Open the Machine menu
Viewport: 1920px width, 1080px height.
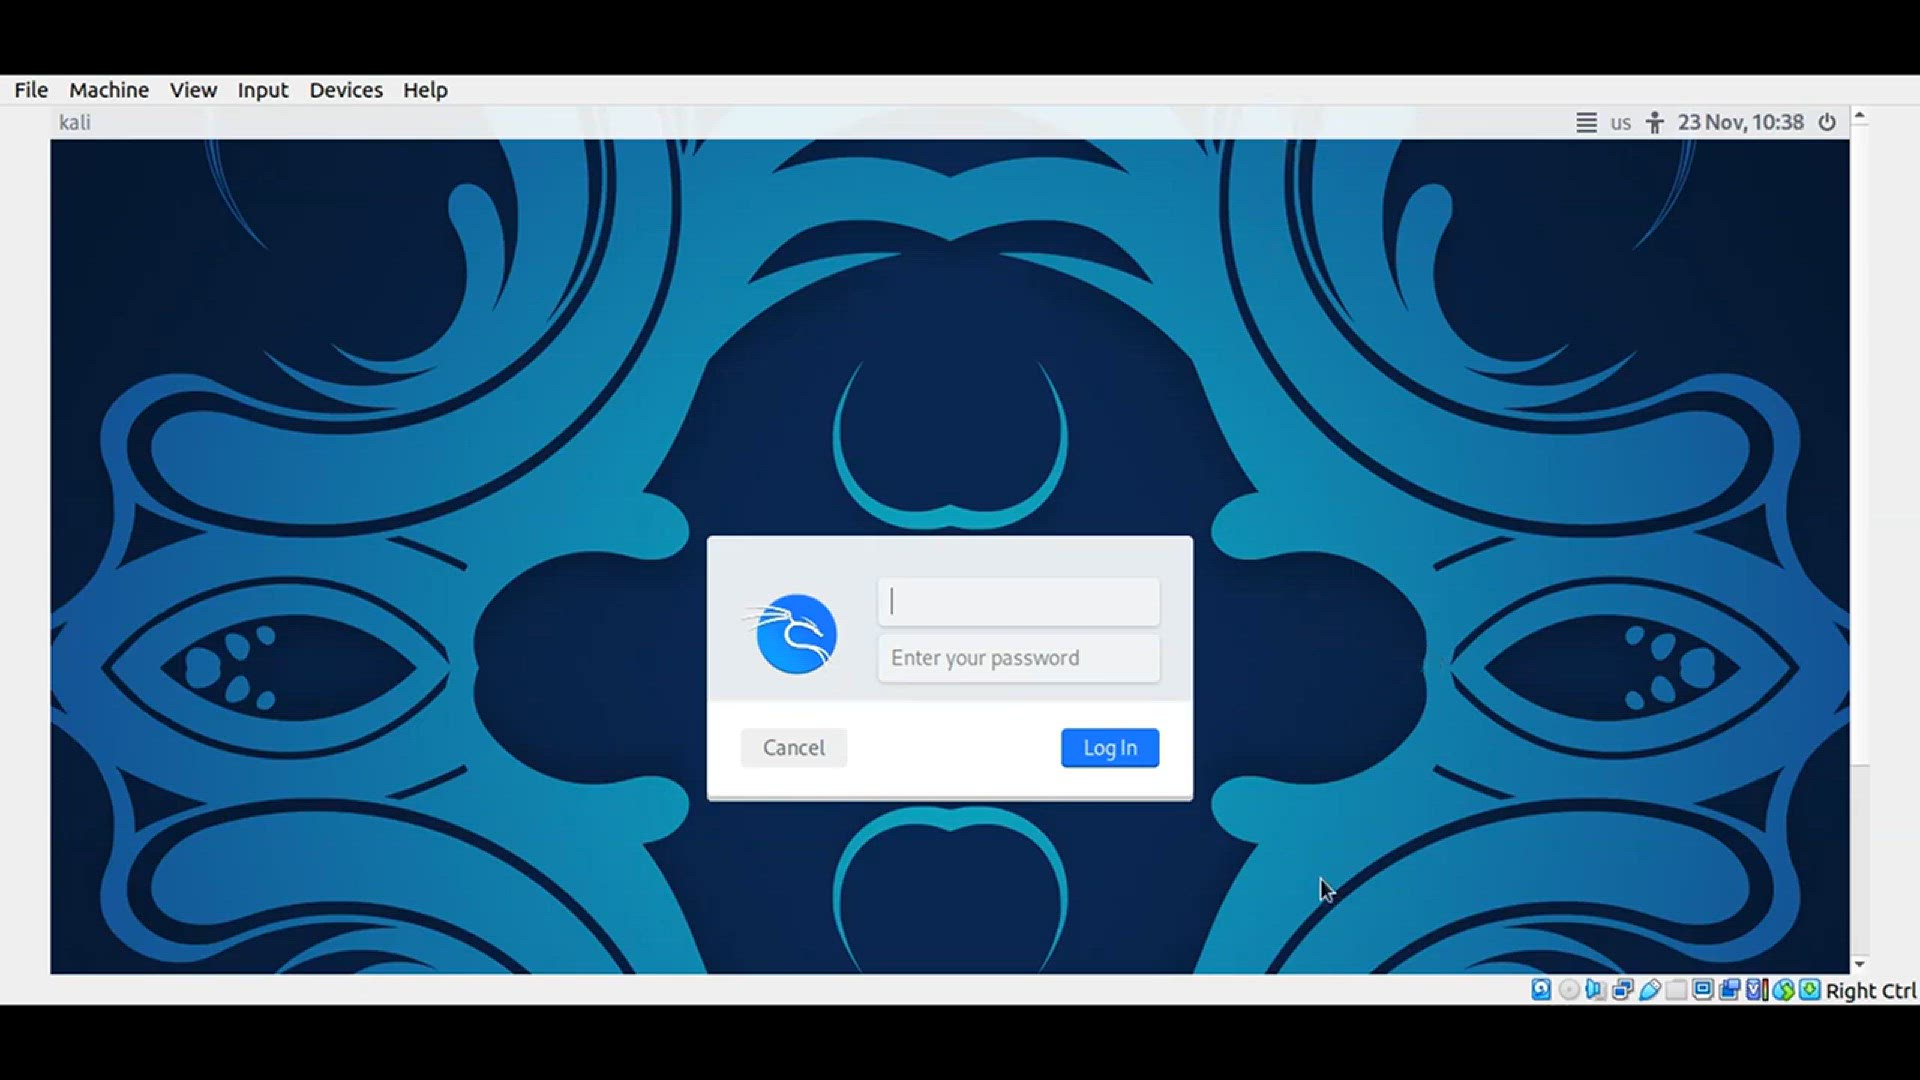109,90
